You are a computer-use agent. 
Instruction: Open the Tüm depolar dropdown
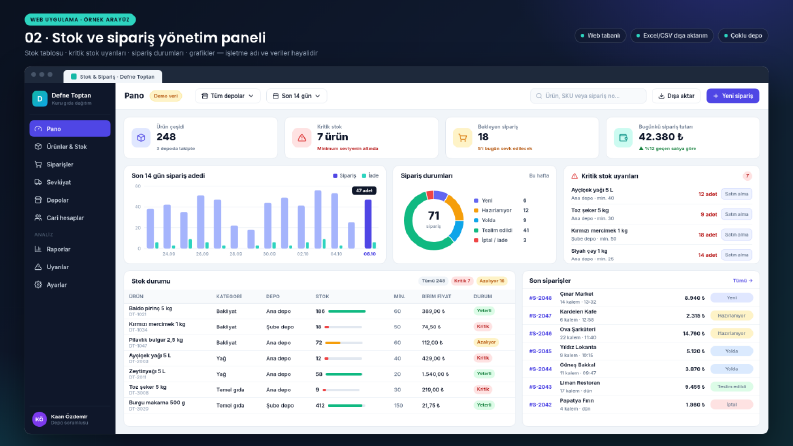[228, 96]
